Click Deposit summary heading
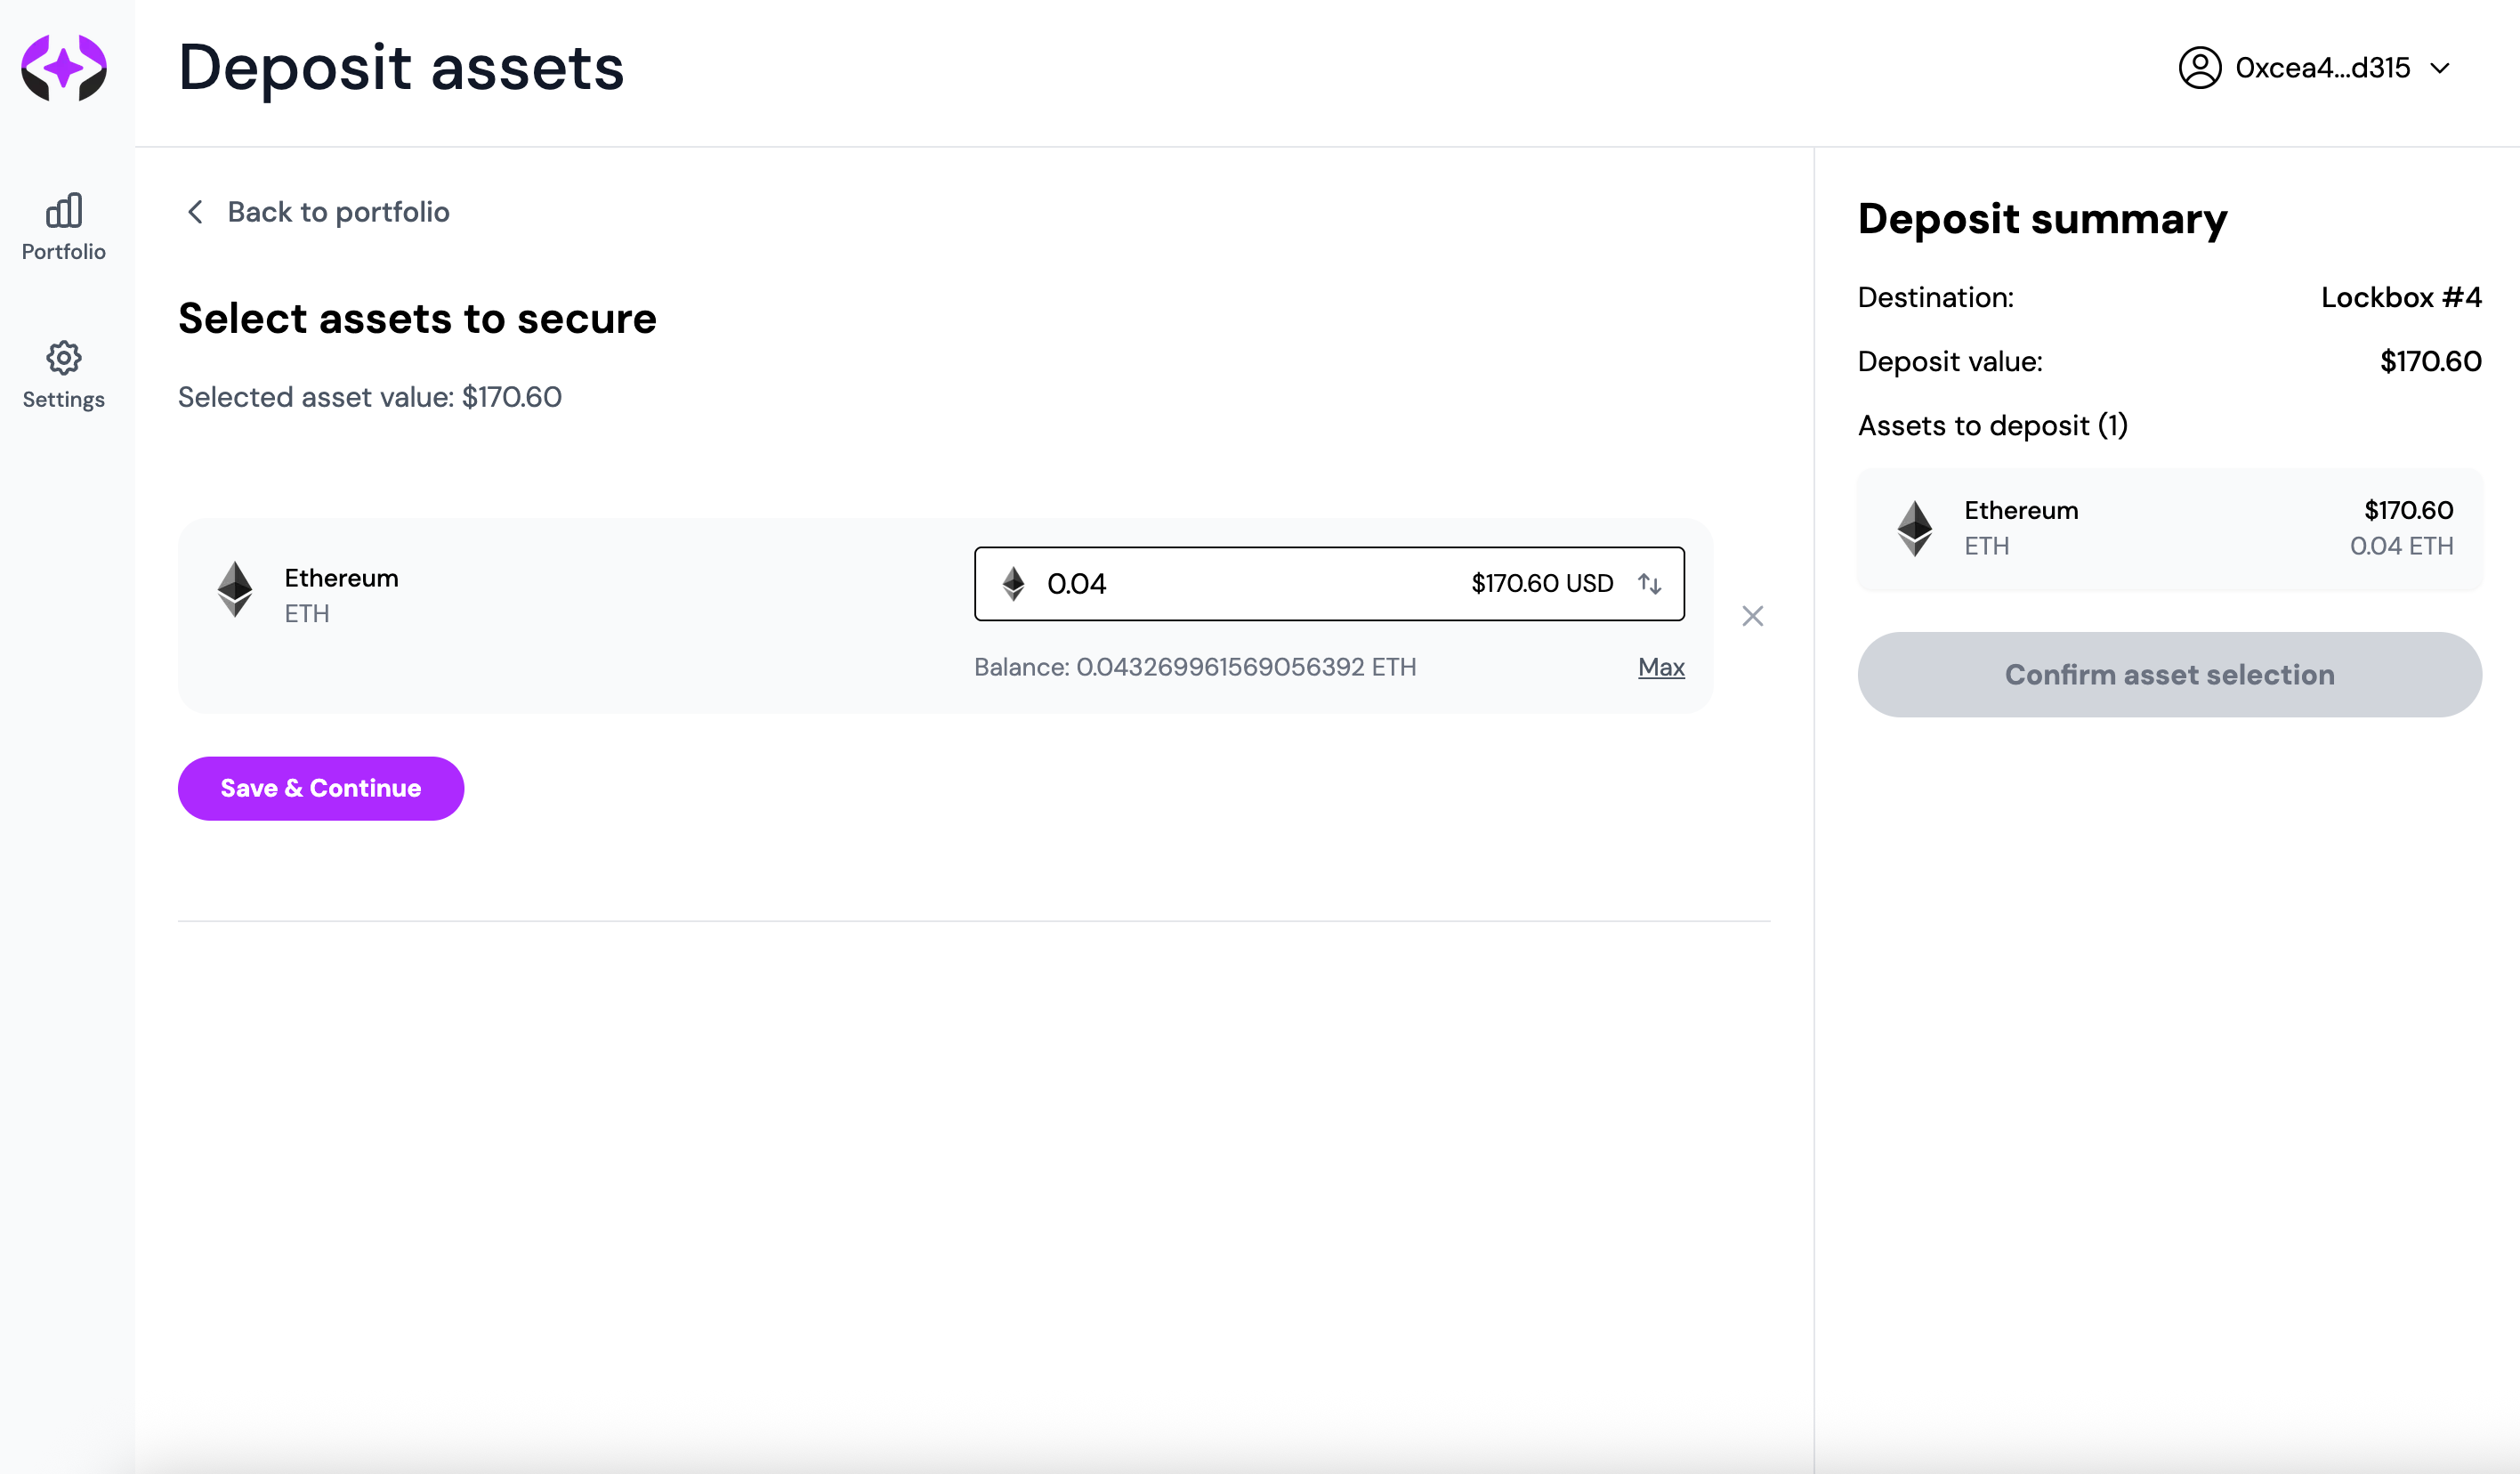 [2042, 218]
